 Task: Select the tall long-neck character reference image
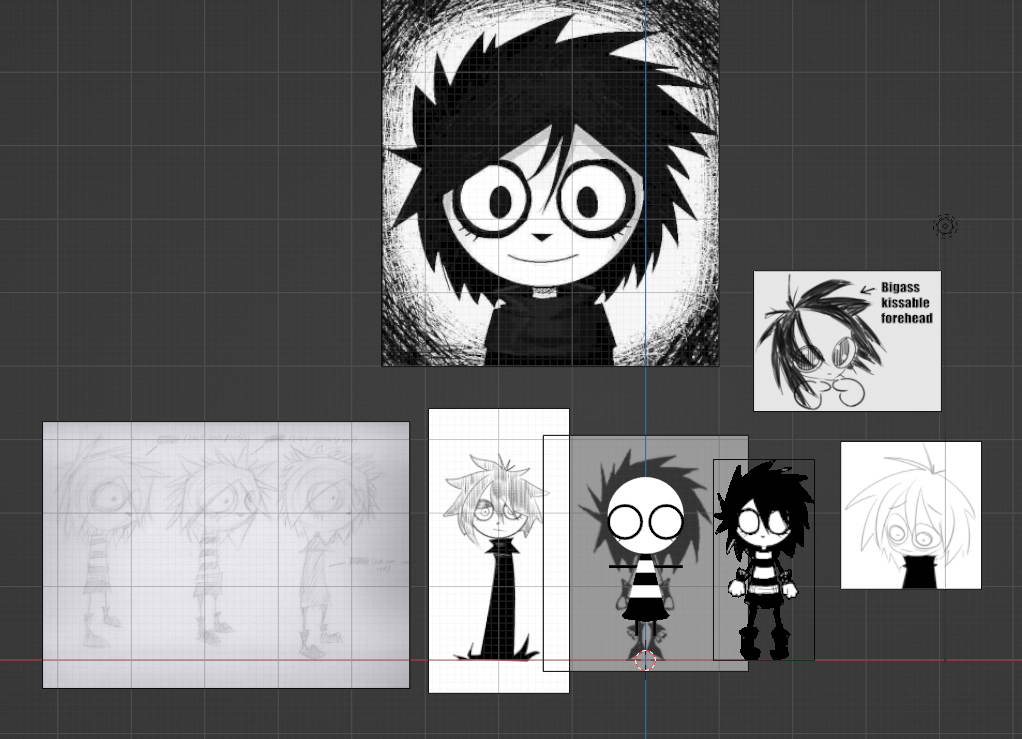point(499,551)
